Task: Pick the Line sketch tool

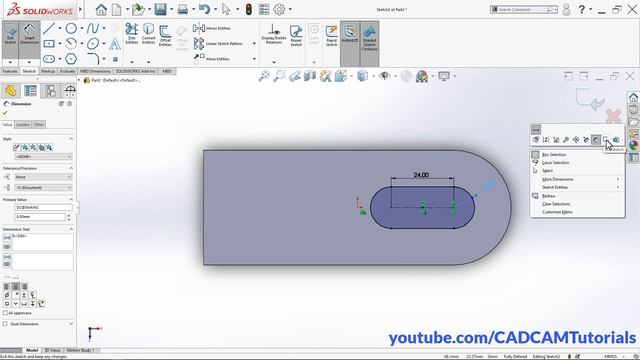Action: (49, 28)
